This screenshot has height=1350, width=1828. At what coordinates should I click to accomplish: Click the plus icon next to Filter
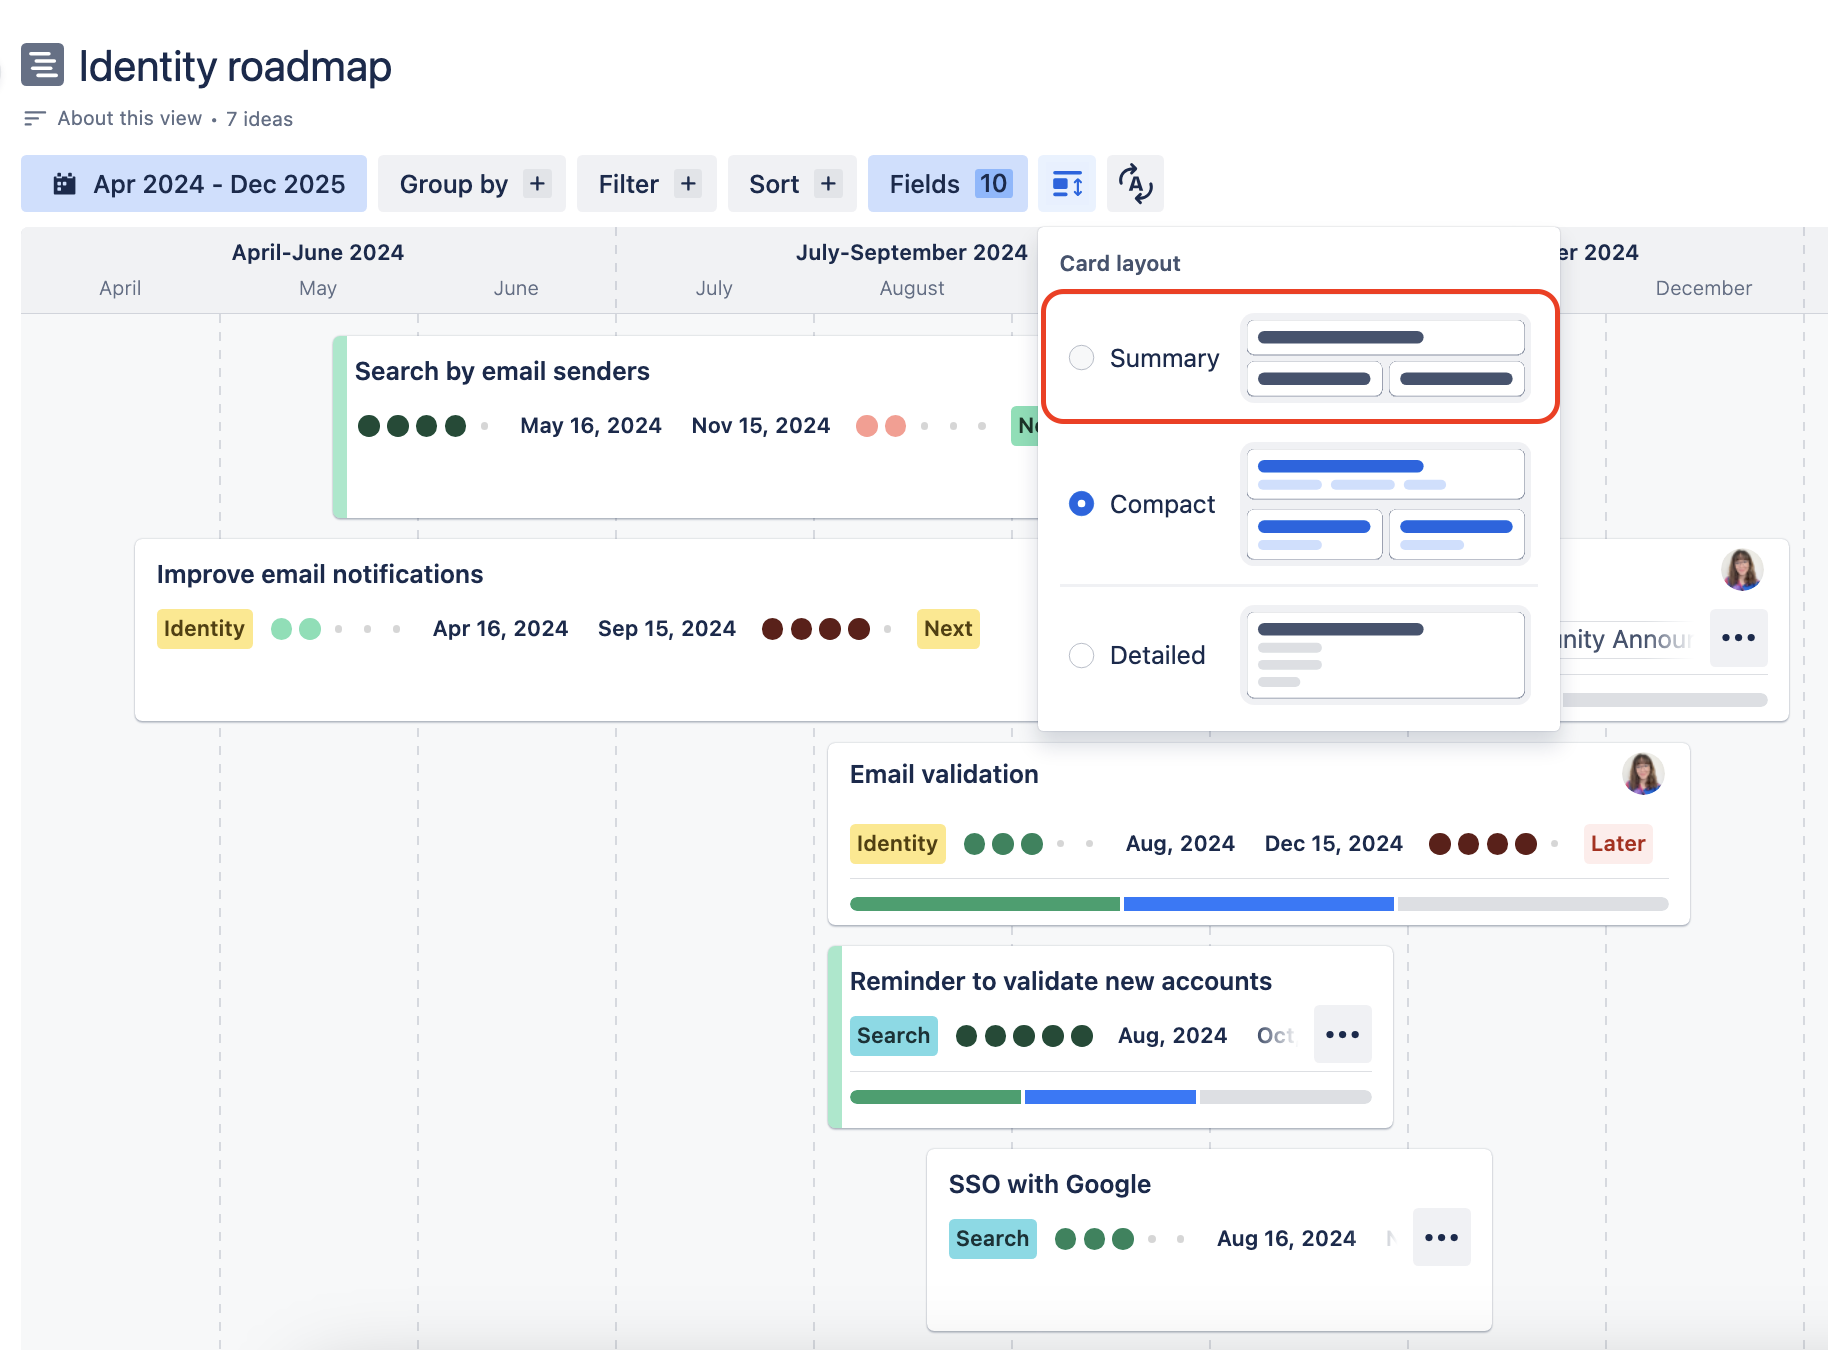click(688, 184)
